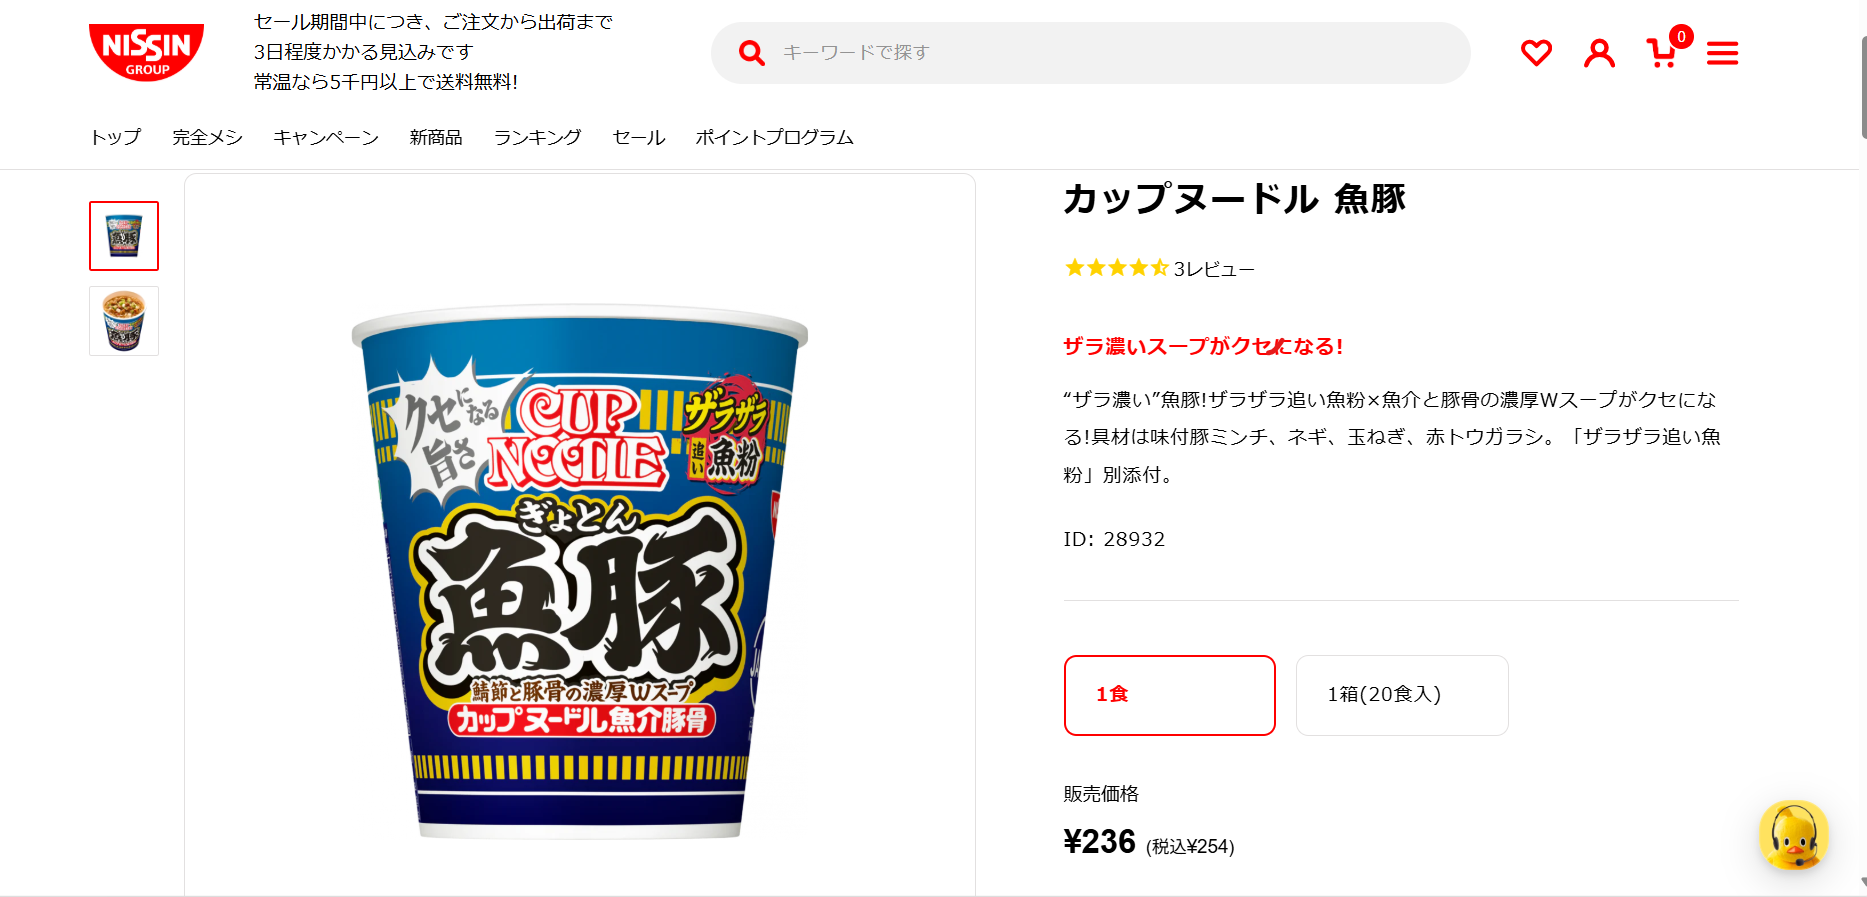This screenshot has height=897, width=1867.
Task: Open 完全メシ menu item
Action: pos(207,137)
